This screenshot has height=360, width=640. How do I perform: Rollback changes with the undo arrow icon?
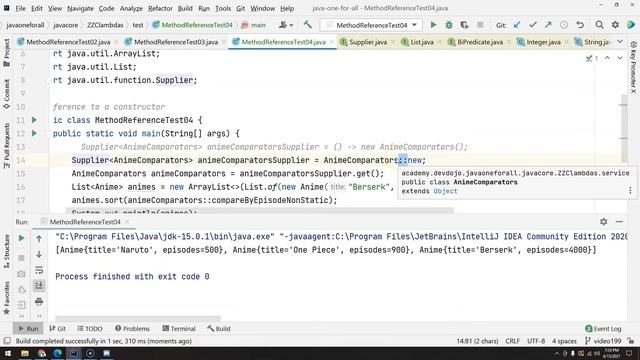[580, 25]
